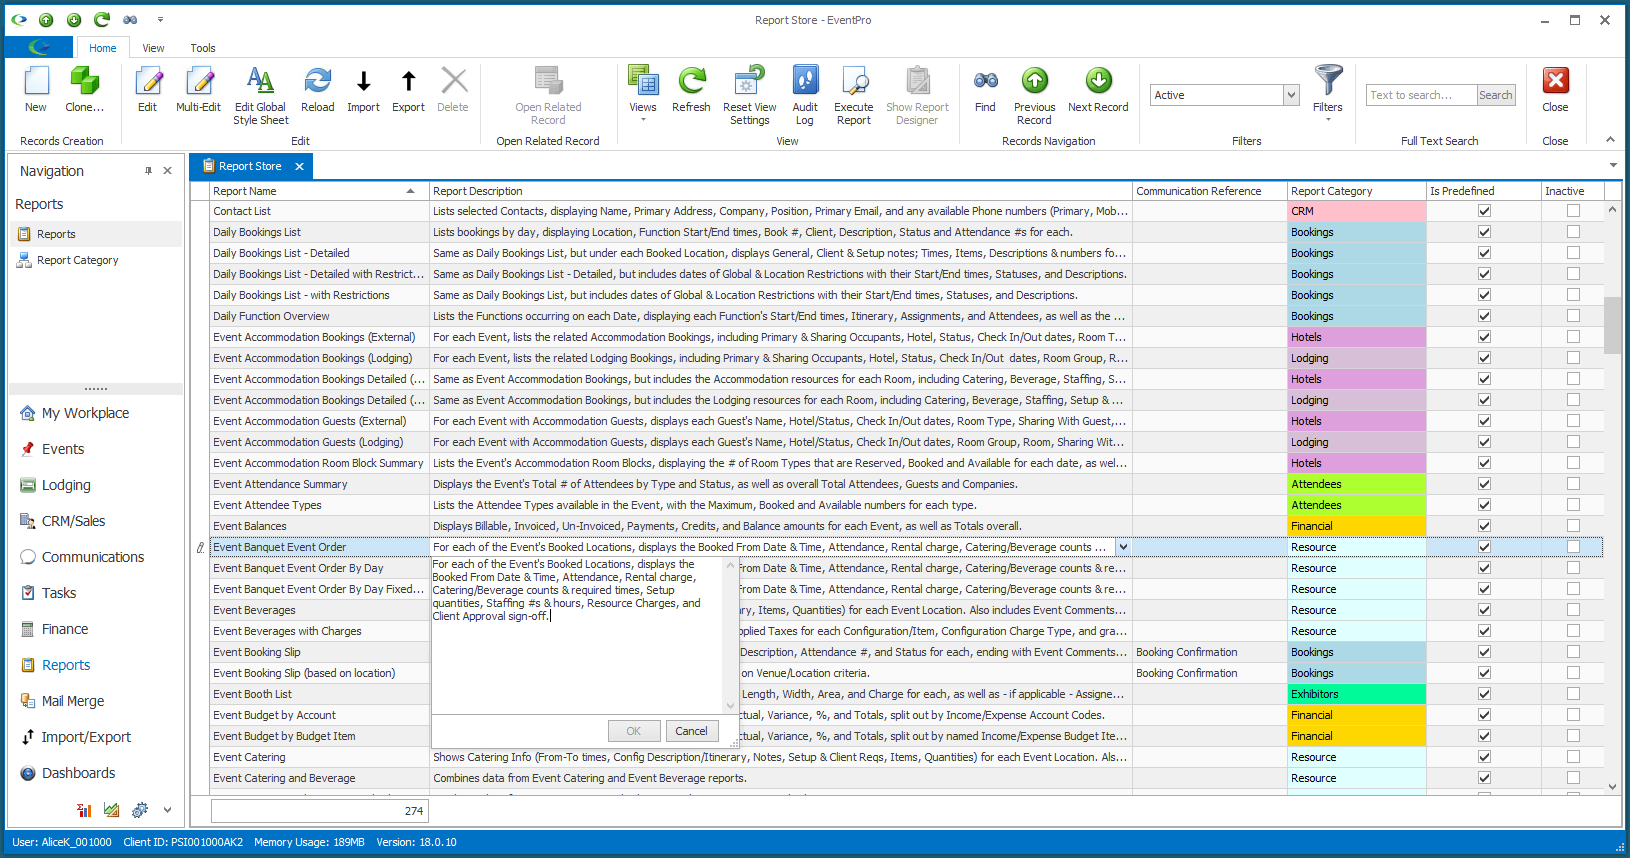Switch to the Tools ribbon tab
The width and height of the screenshot is (1630, 858).
coord(203,48)
